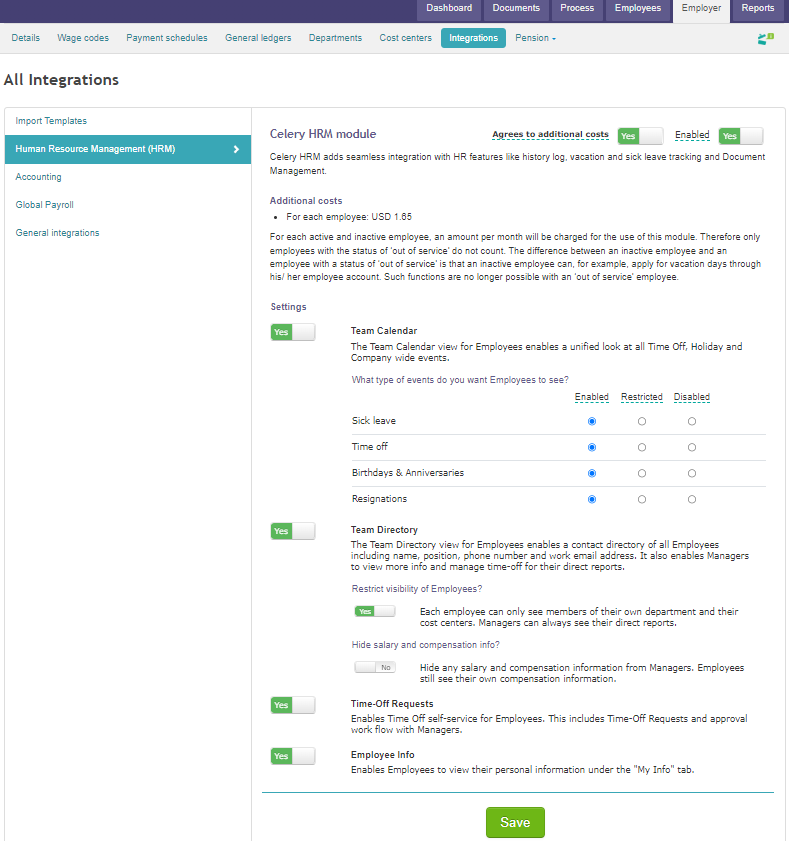
Task: Open Payment schedules sub-tab
Action: (167, 38)
